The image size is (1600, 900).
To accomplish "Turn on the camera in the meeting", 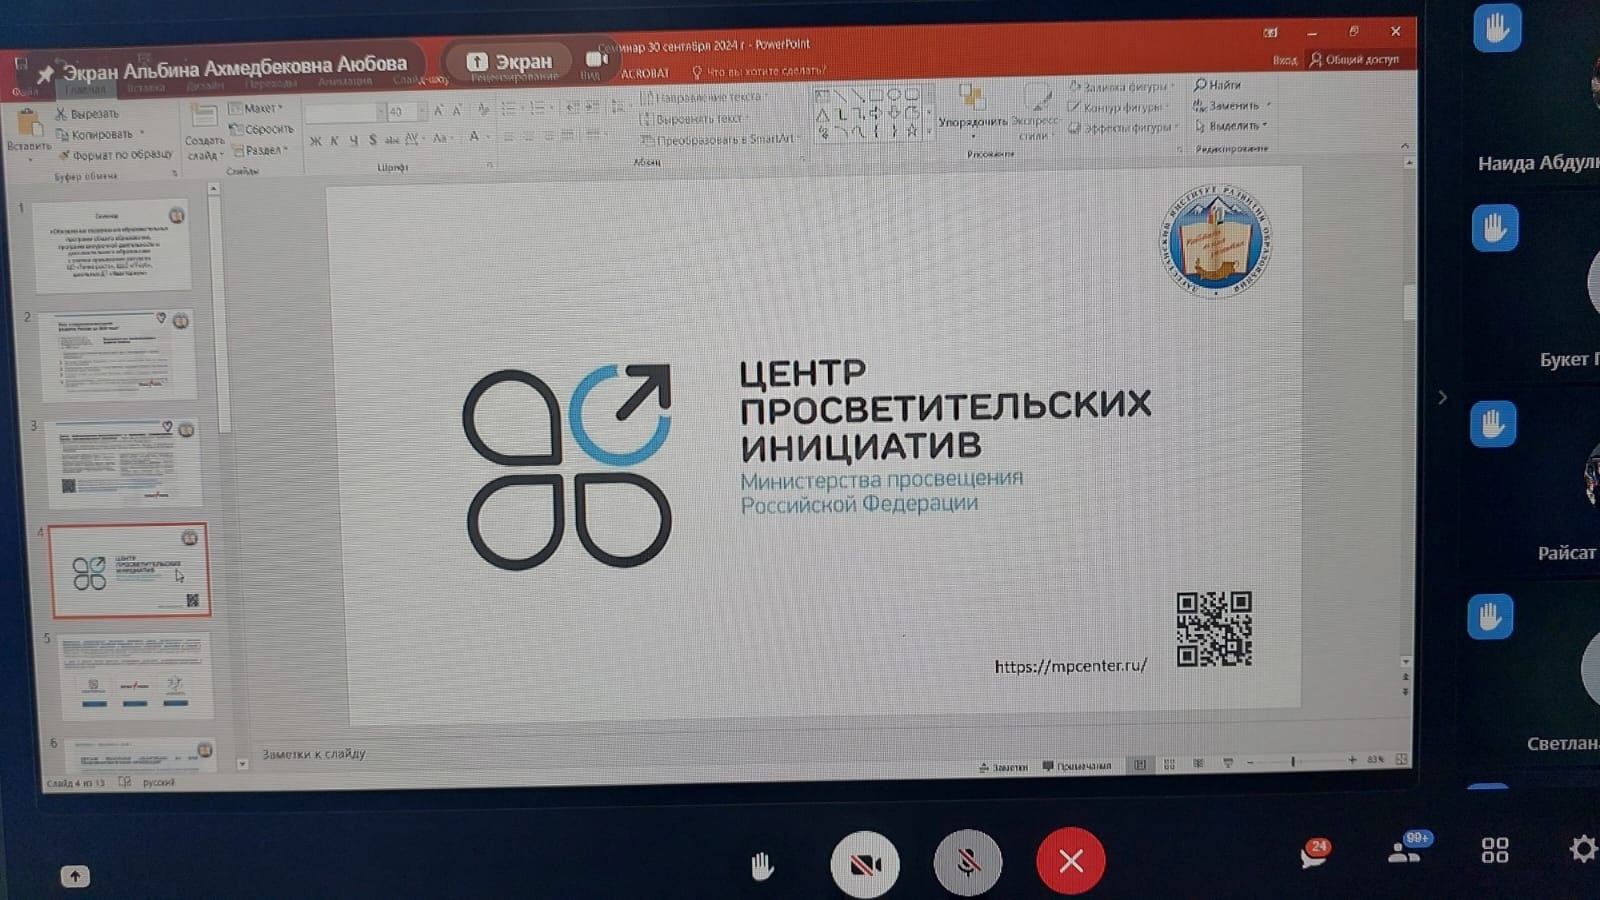I will click(x=865, y=863).
